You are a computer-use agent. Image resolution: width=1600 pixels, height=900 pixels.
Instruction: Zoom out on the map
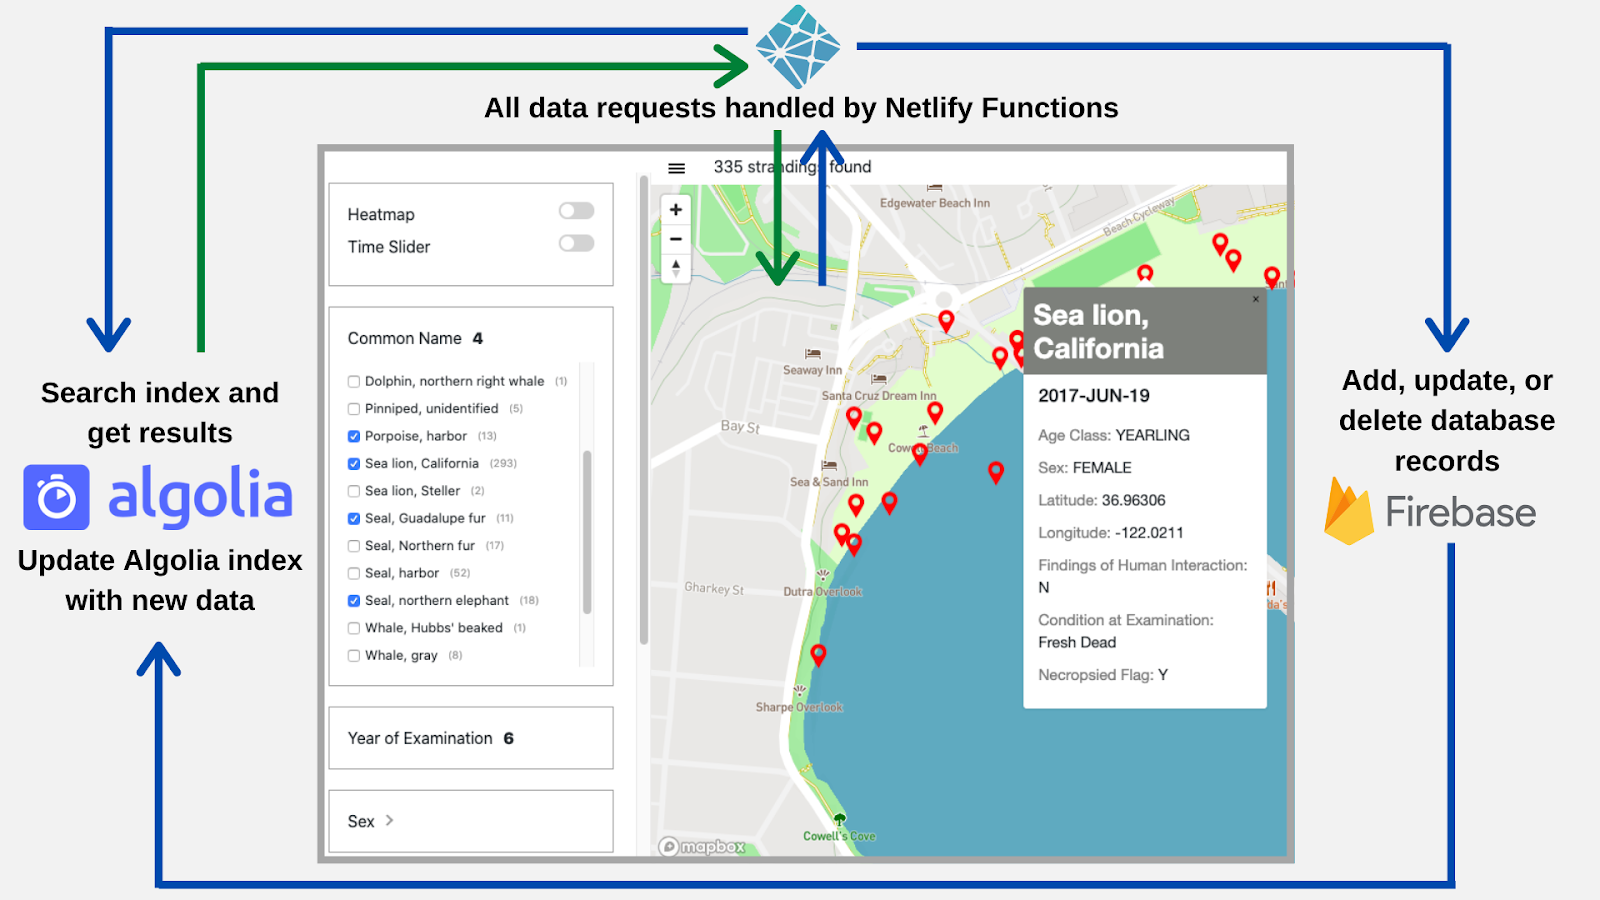[x=676, y=239]
